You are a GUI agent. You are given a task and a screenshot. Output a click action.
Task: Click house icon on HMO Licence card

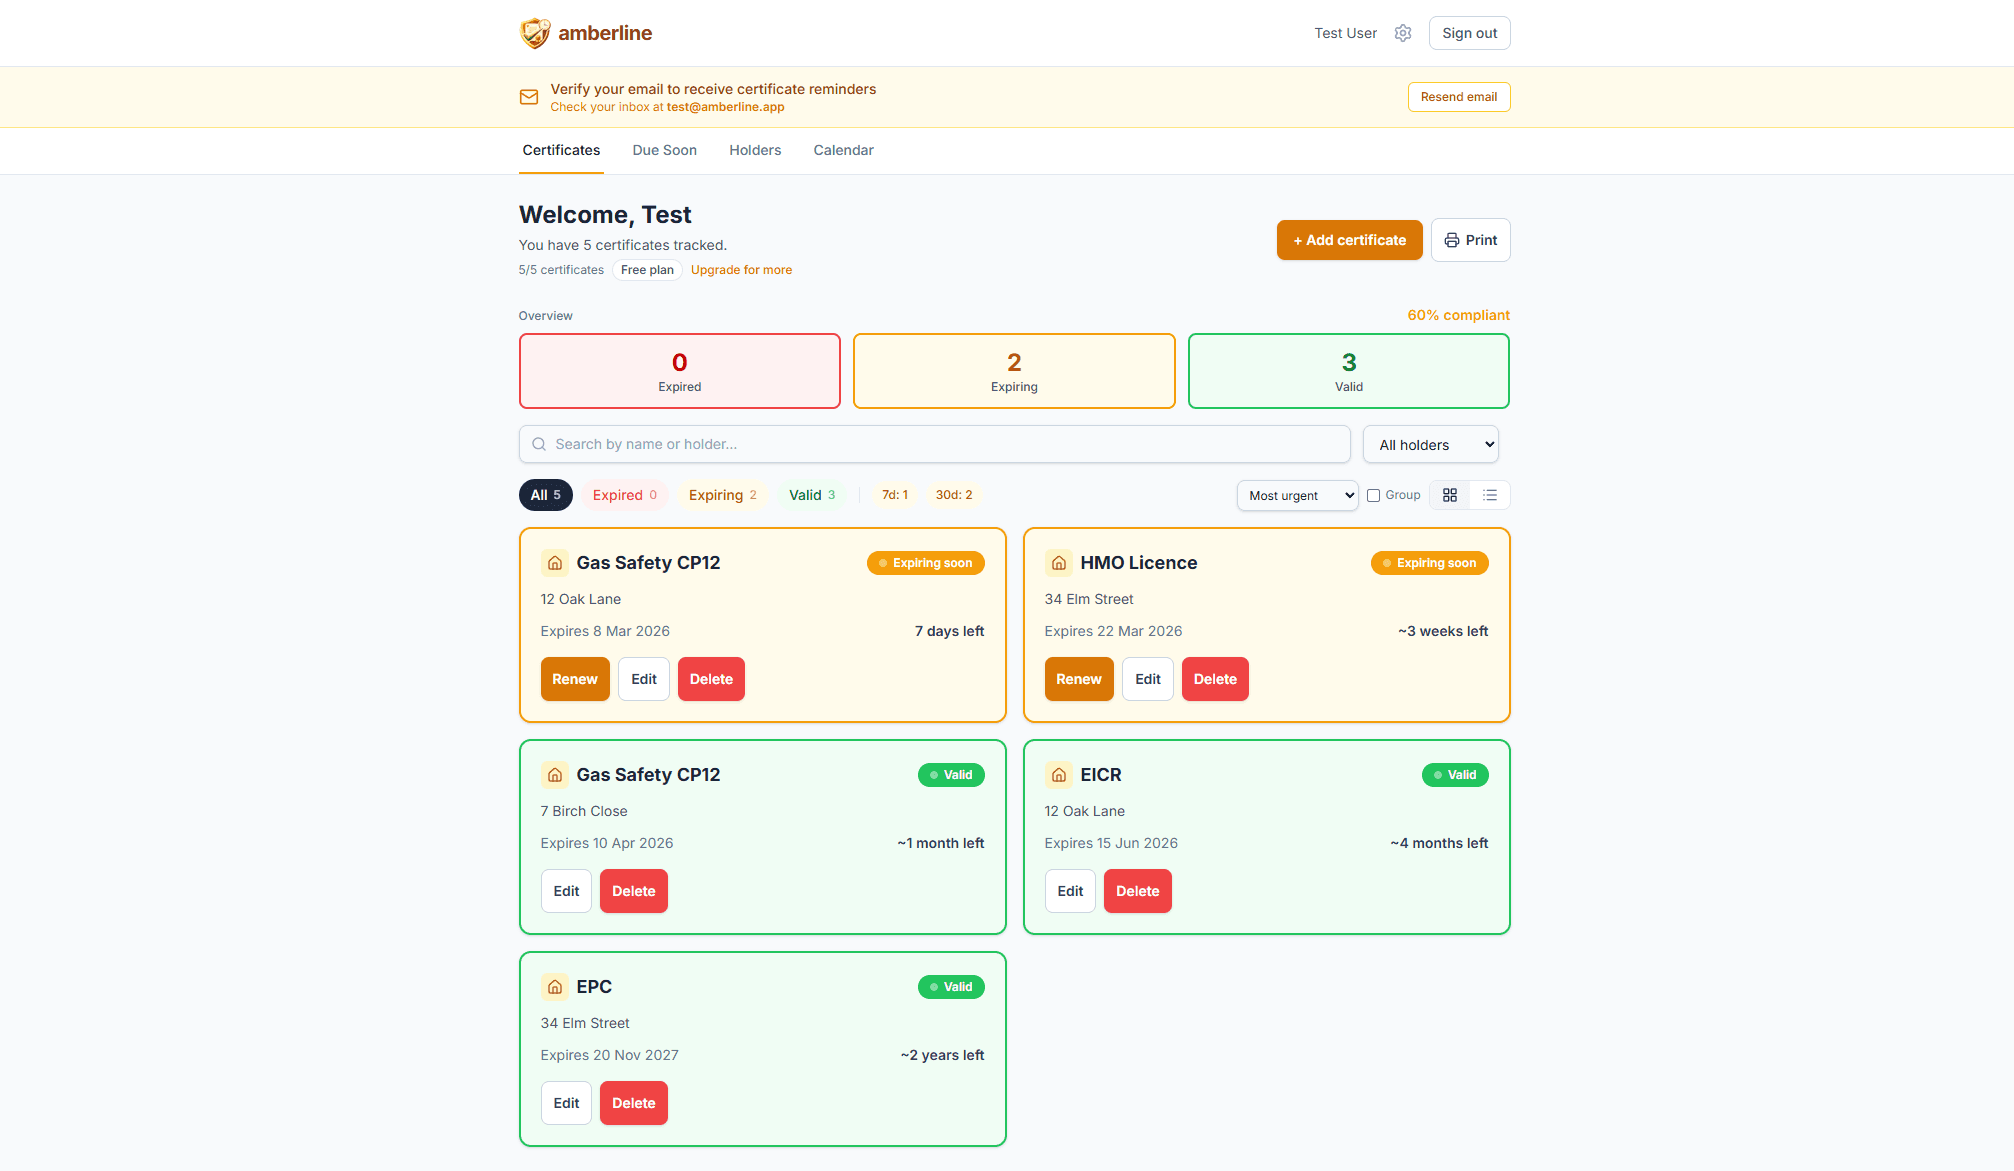tap(1058, 563)
